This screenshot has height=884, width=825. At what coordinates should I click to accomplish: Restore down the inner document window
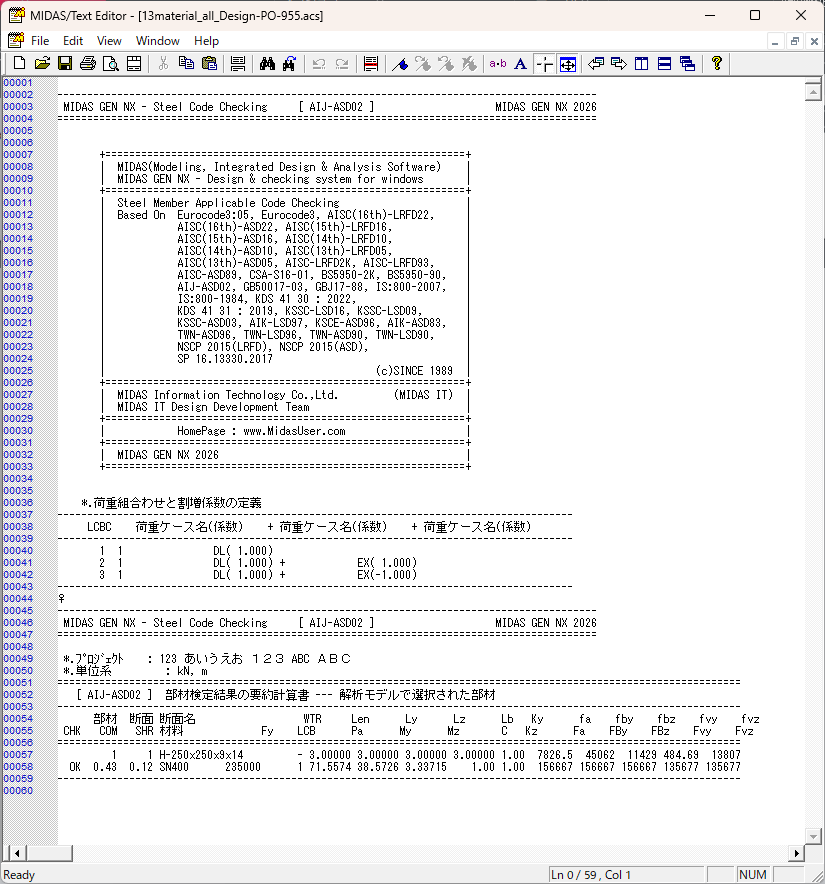795,41
